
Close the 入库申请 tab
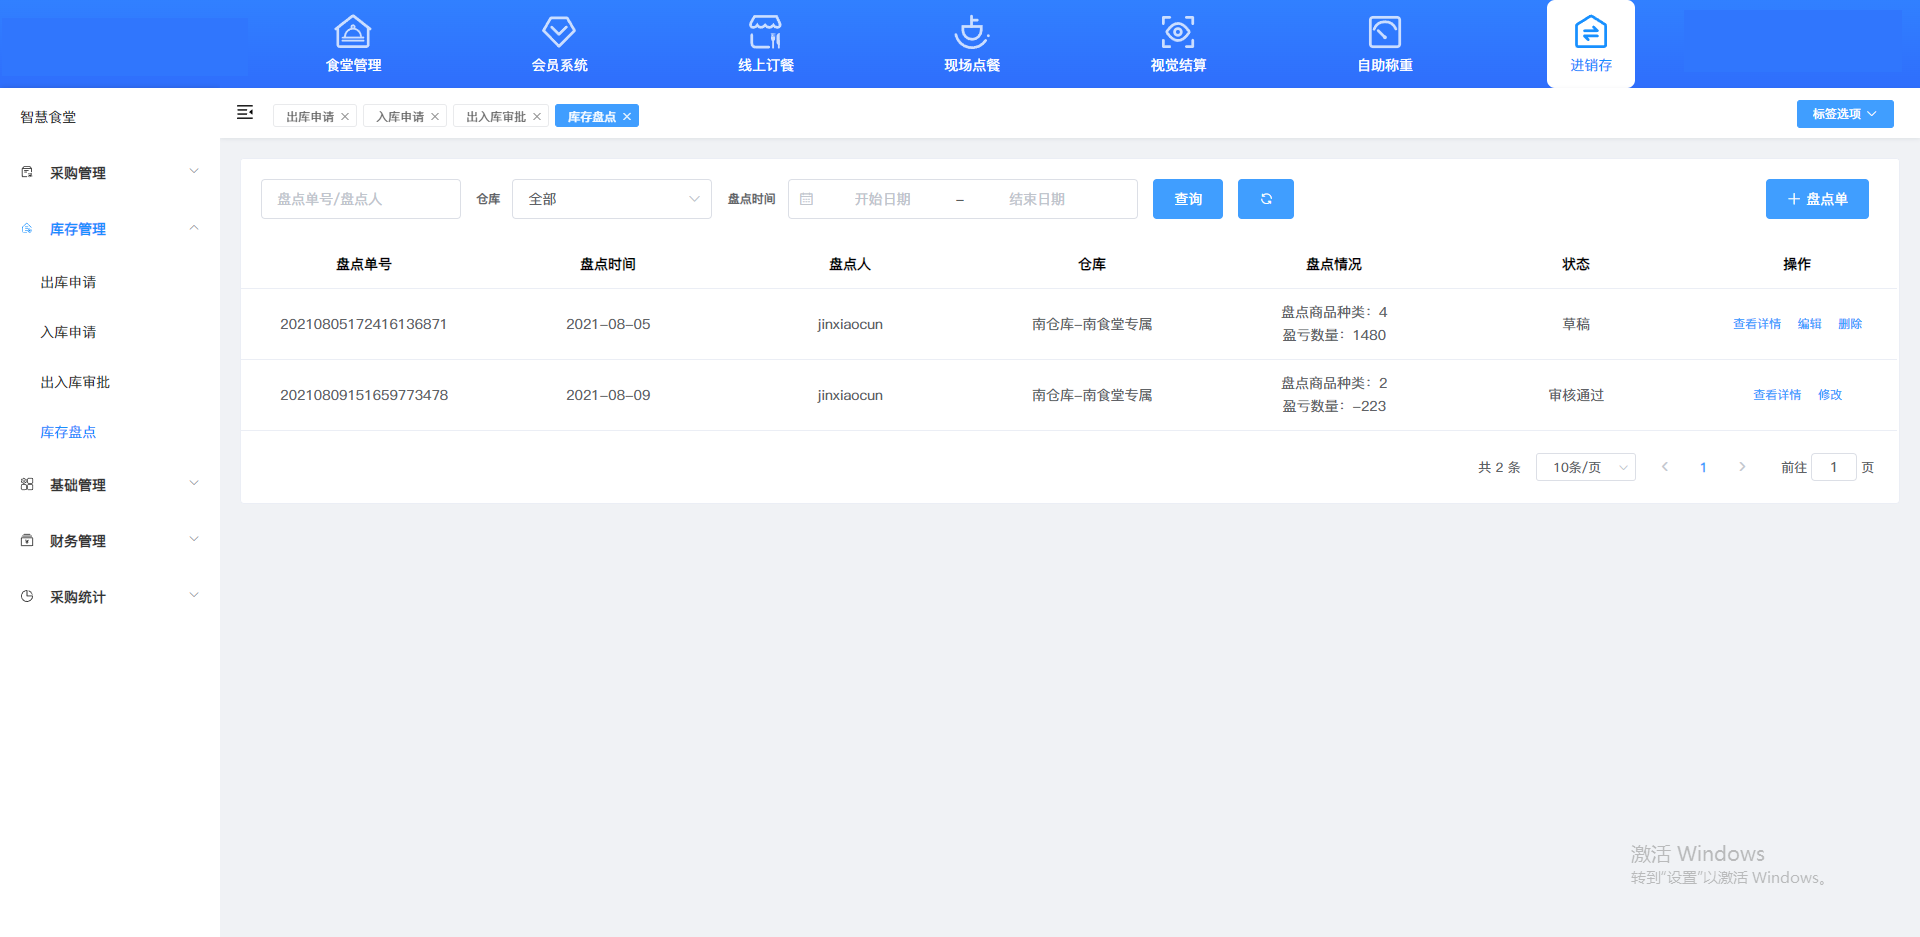point(435,115)
